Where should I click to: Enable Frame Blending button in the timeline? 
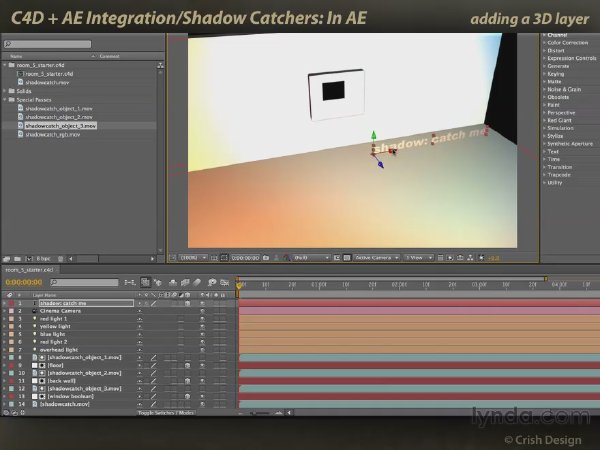point(185,283)
